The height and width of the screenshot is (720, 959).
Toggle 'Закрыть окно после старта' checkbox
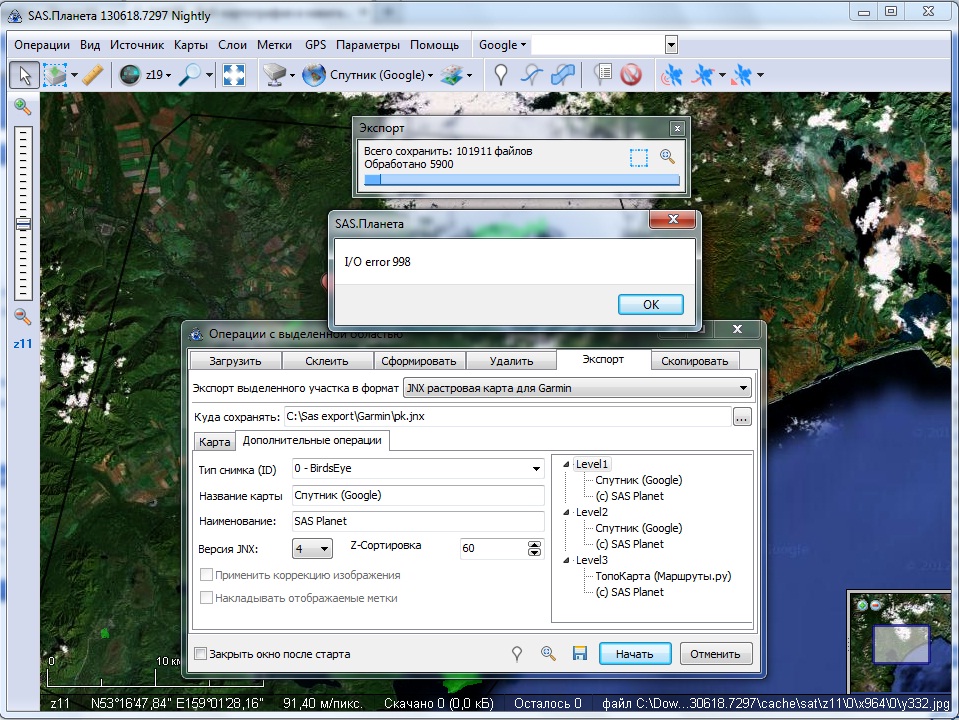pos(201,654)
